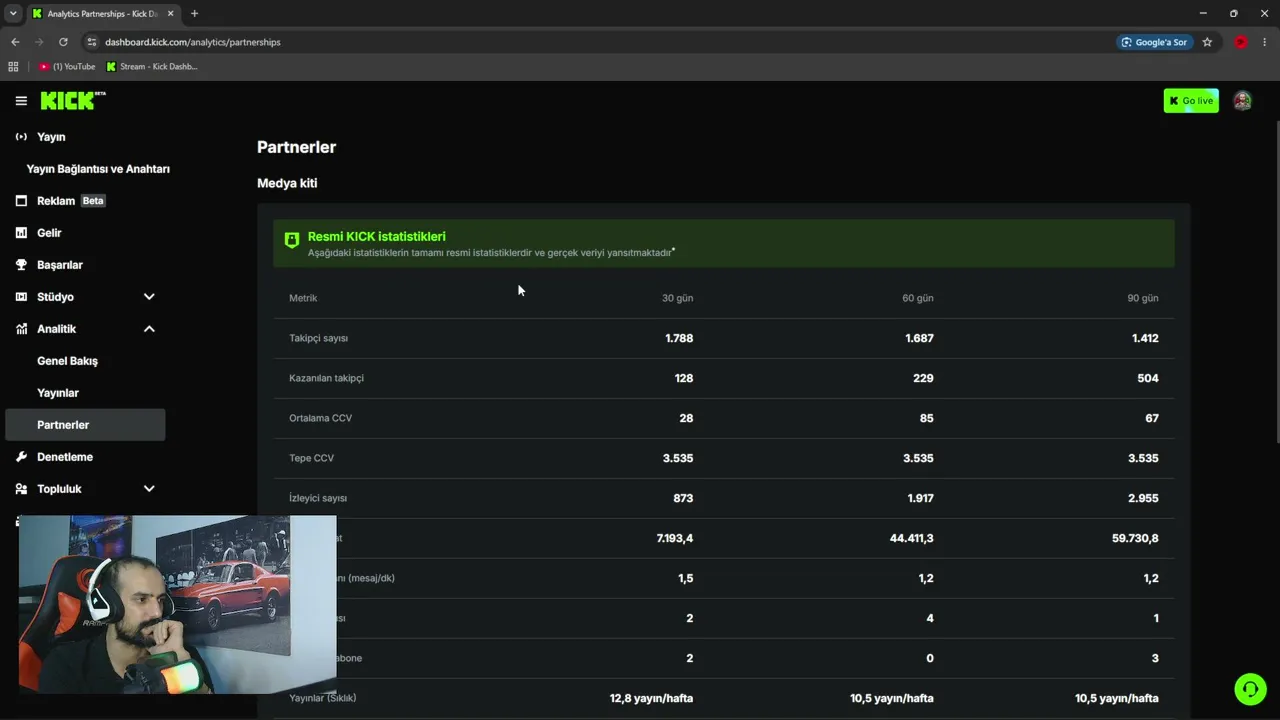Click the Resmi KICK istatistikleri title
This screenshot has width=1280, height=720.
(377, 237)
